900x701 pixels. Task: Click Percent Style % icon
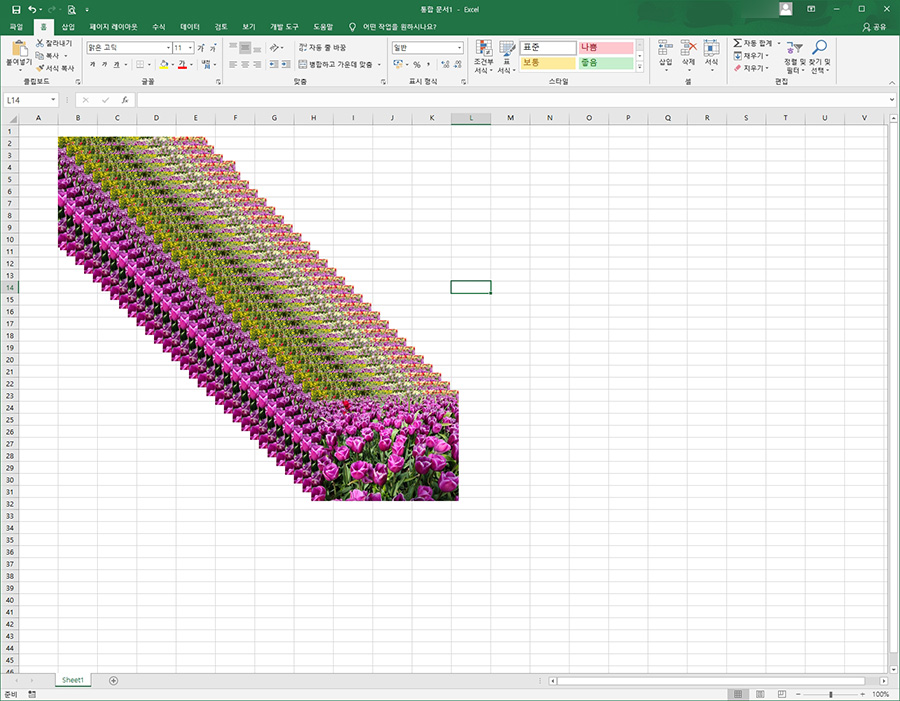(x=417, y=64)
